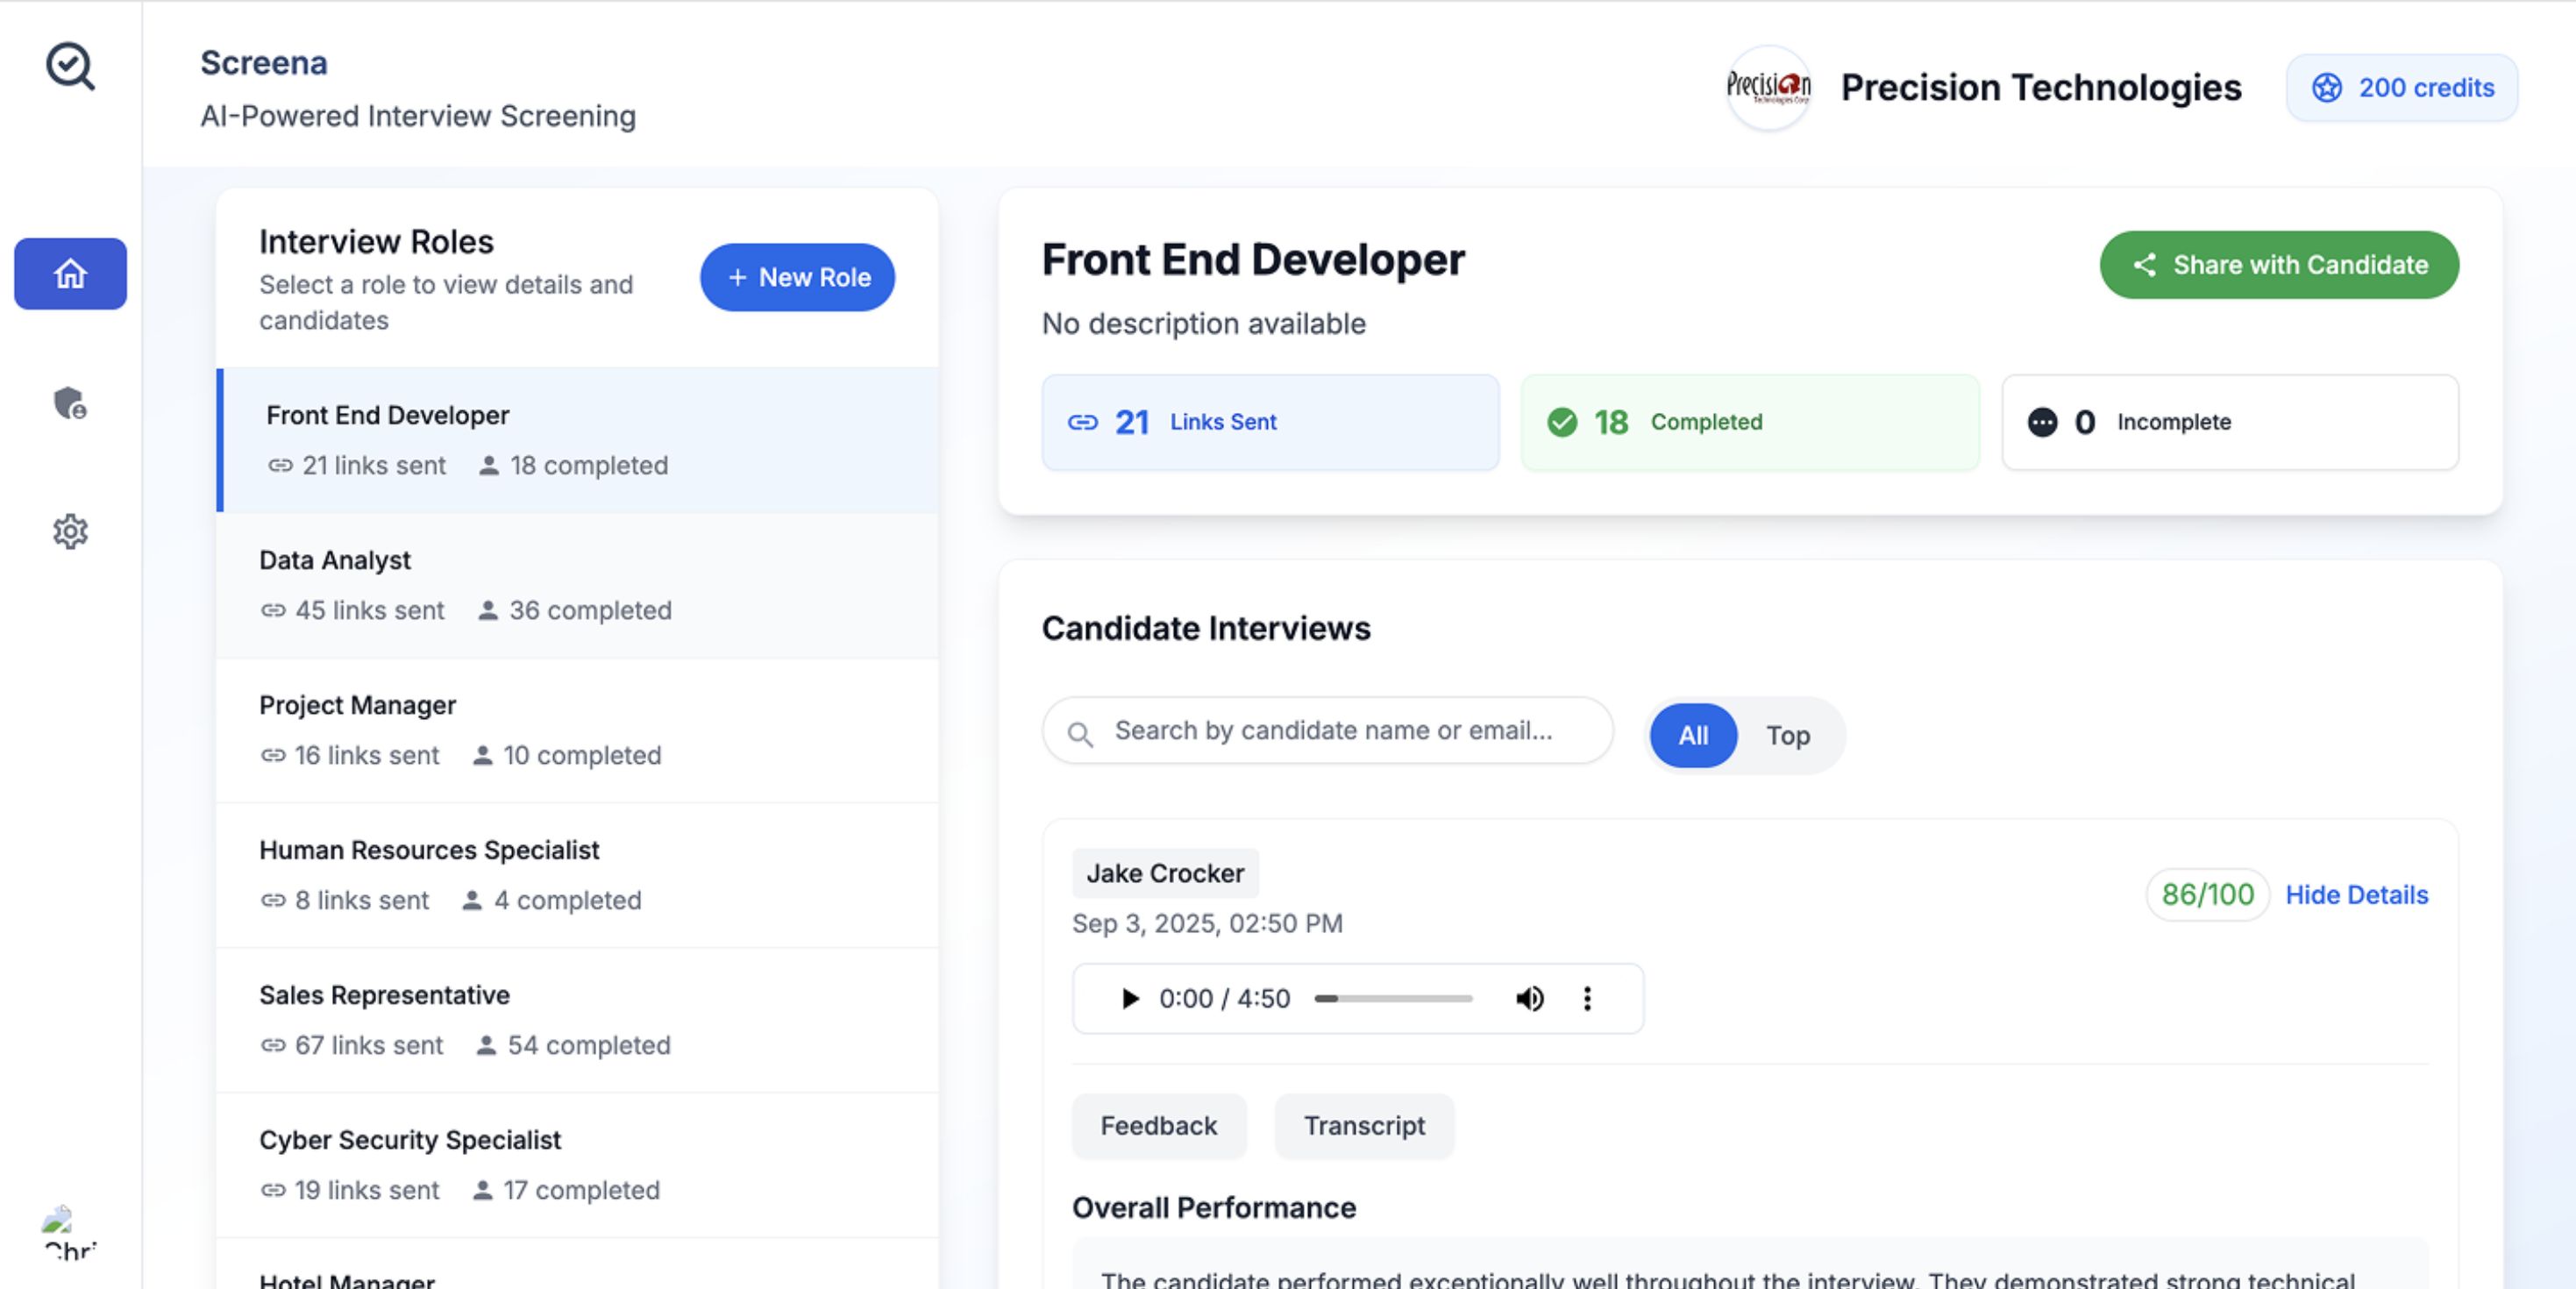This screenshot has width=2576, height=1289.
Task: Switch to Top candidates filter
Action: click(x=1787, y=735)
